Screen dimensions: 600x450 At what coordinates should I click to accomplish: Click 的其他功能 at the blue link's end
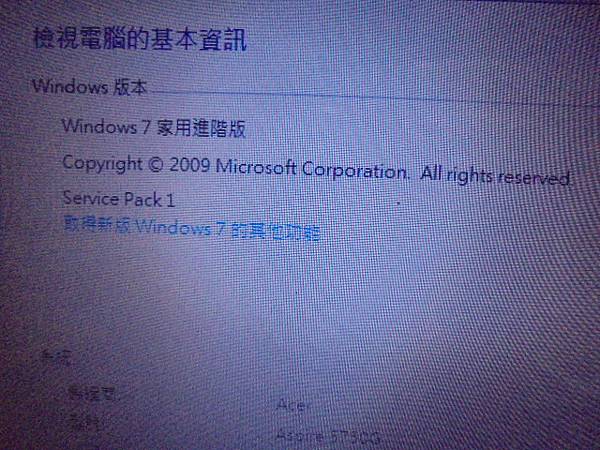[x=276, y=232]
